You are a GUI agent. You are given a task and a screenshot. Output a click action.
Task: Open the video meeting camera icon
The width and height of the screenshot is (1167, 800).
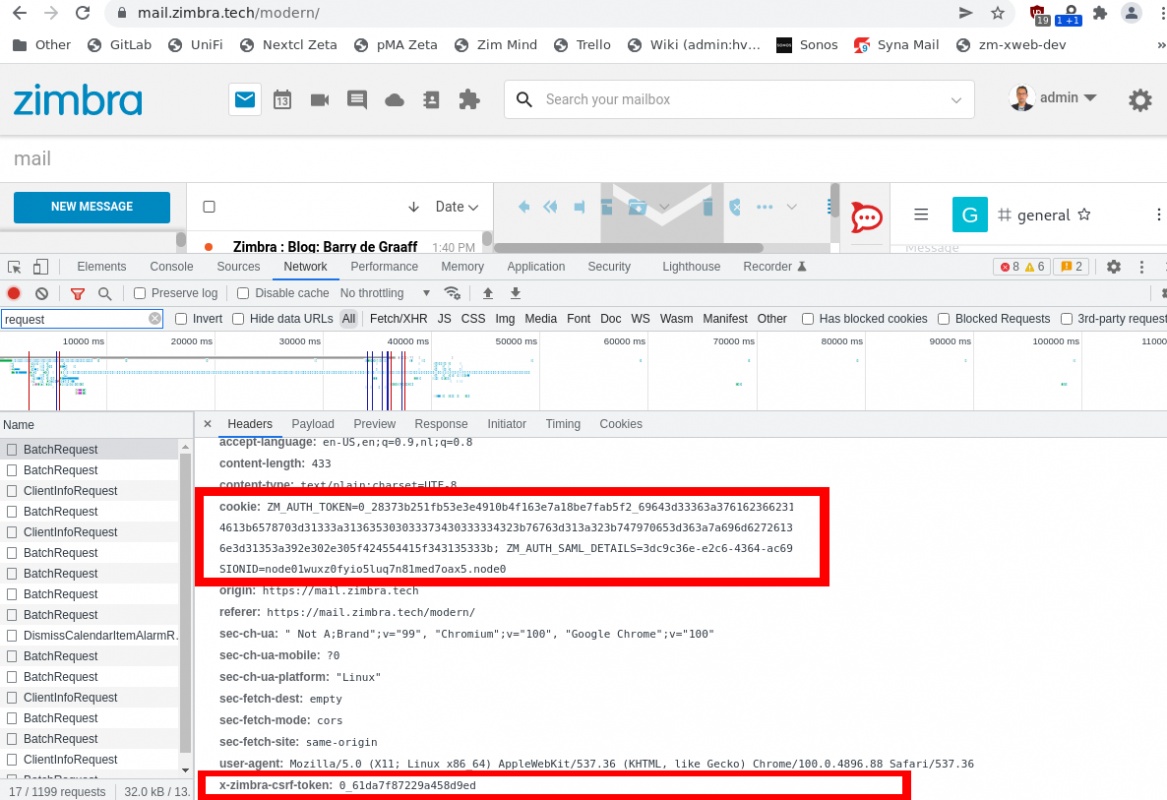click(320, 100)
